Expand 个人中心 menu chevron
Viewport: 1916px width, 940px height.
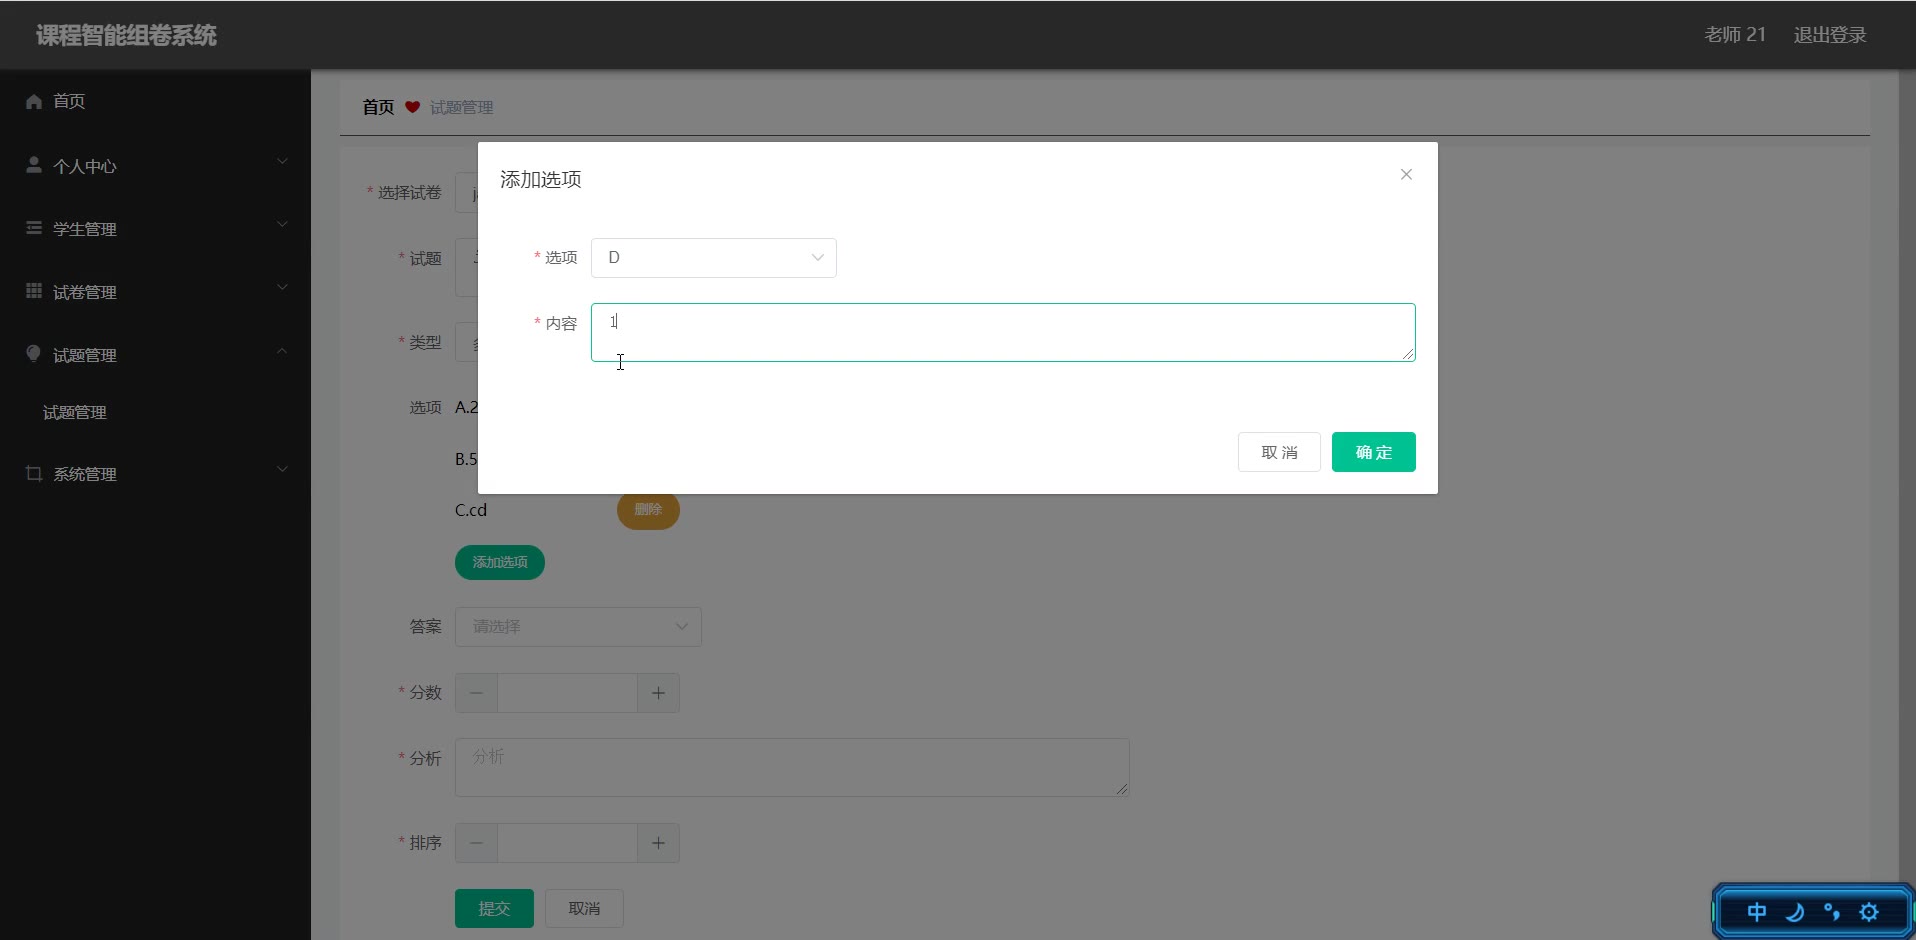(x=282, y=161)
